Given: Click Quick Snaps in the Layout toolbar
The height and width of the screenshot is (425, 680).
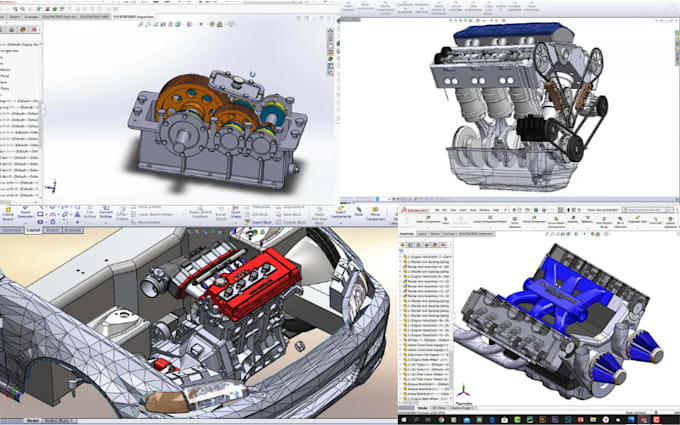Looking at the screenshot, I should (235, 213).
